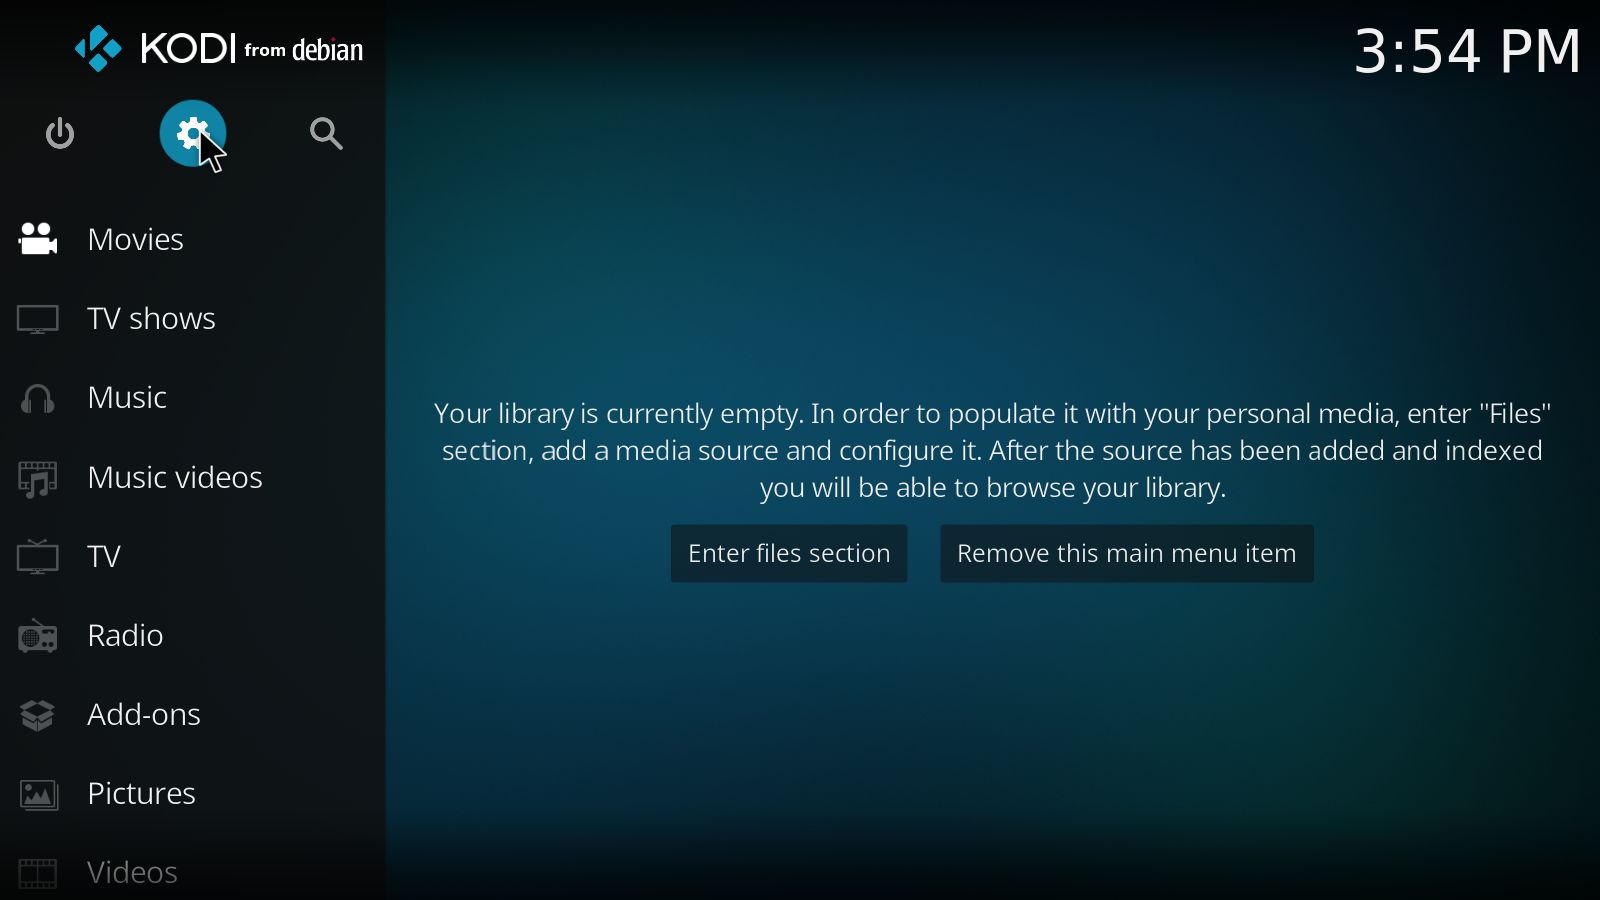Select the Music headphones icon

tap(38, 399)
